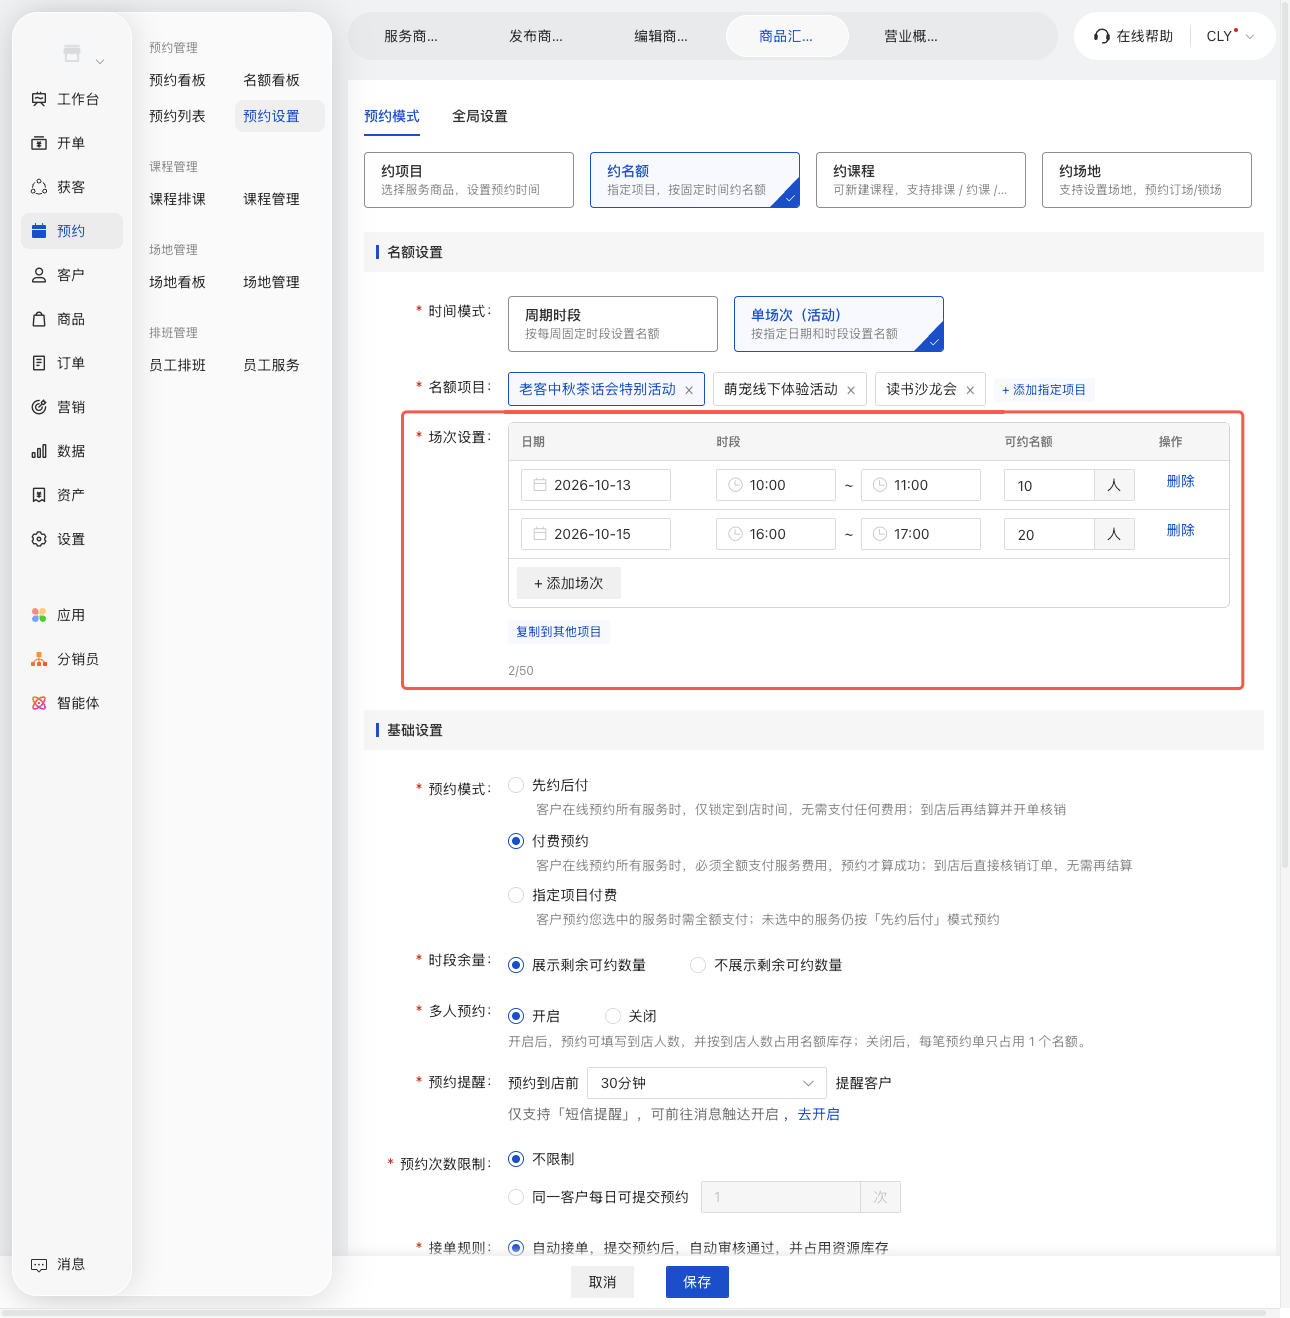Click the 2026-10-13 date field
This screenshot has width=1290, height=1318.
click(596, 485)
